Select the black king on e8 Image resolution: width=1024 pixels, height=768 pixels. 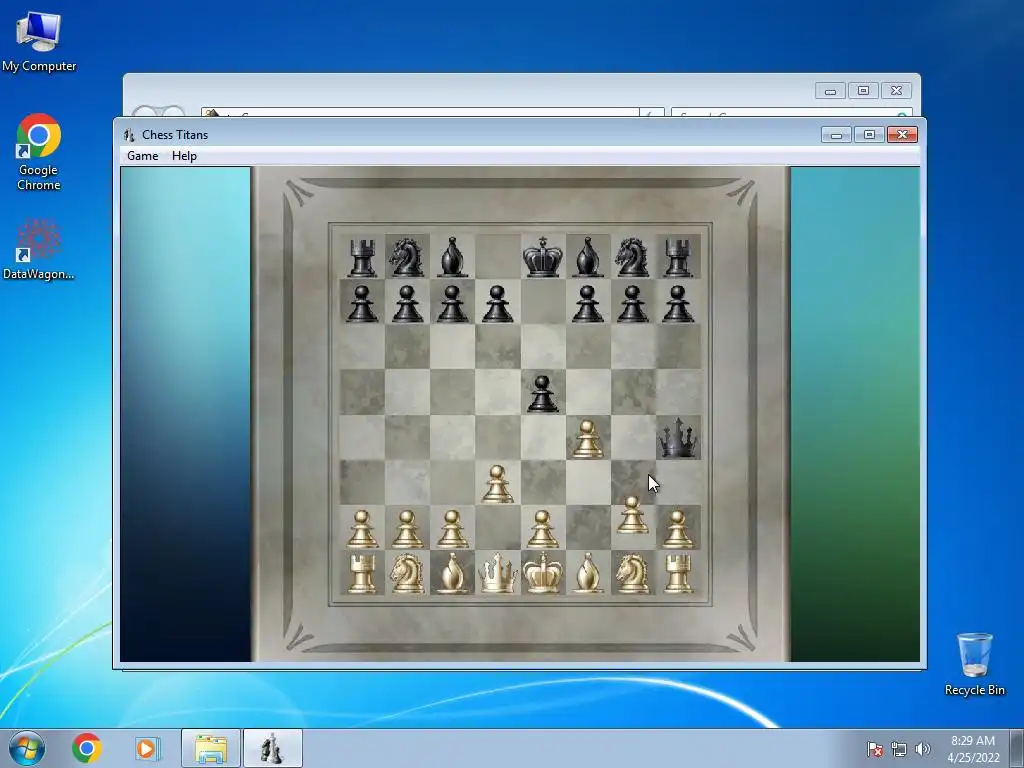pos(543,257)
